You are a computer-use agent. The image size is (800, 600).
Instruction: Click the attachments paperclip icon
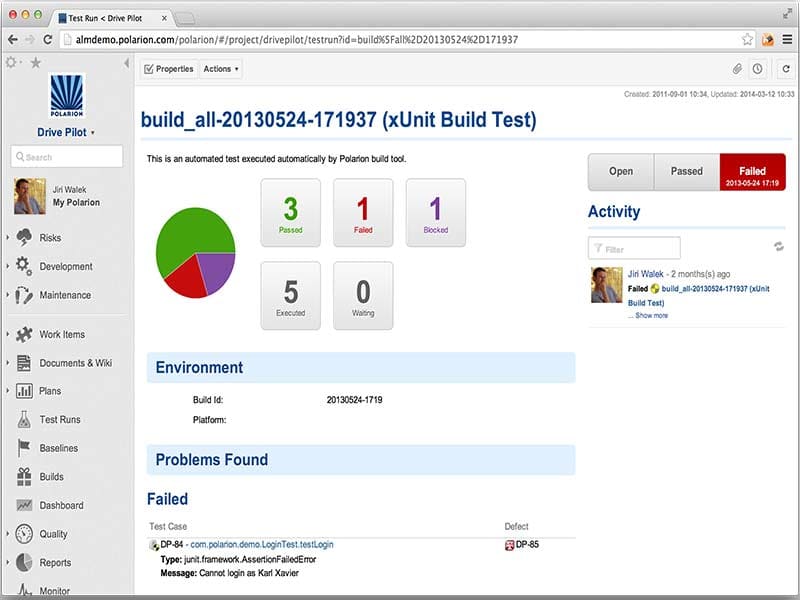click(x=737, y=69)
